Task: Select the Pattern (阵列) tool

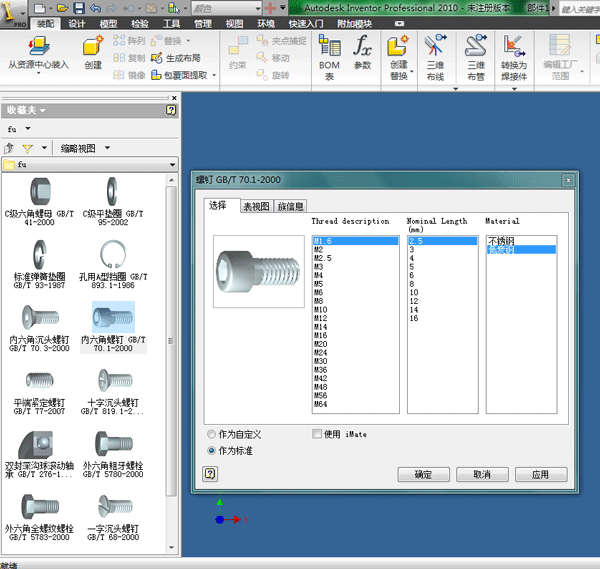Action: 129,40
